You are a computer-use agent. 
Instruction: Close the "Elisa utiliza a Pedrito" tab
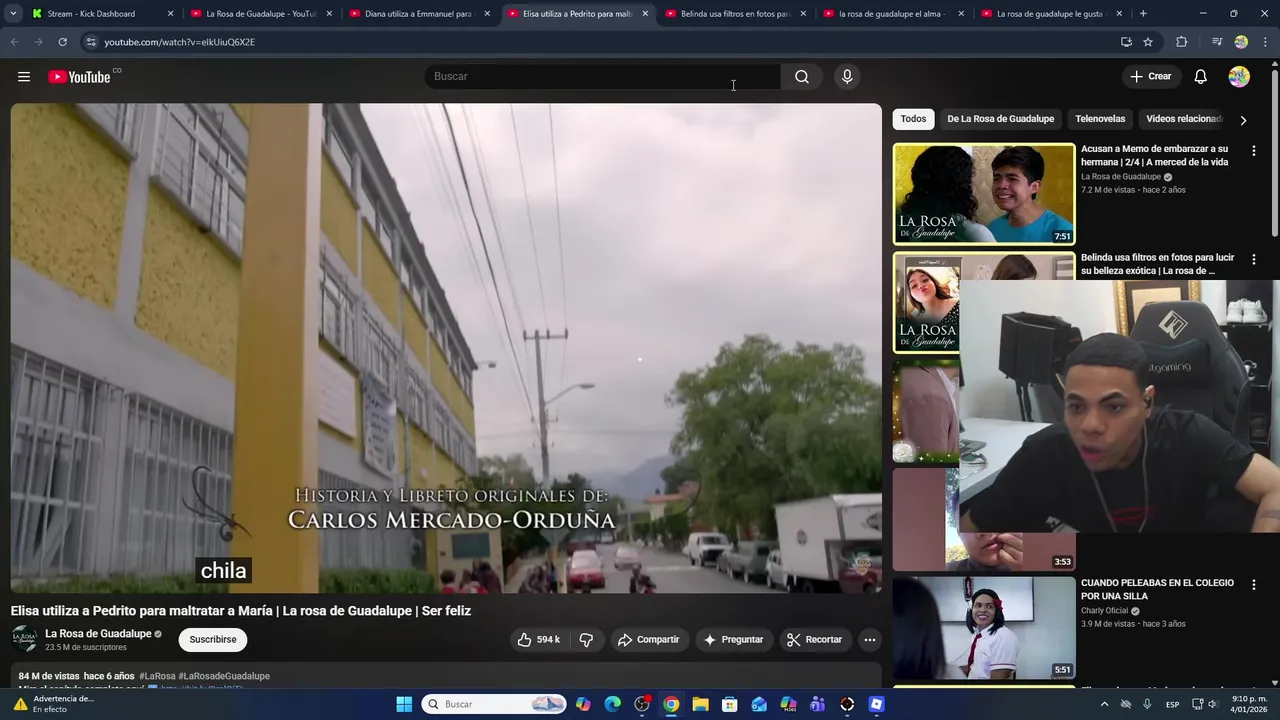point(645,14)
